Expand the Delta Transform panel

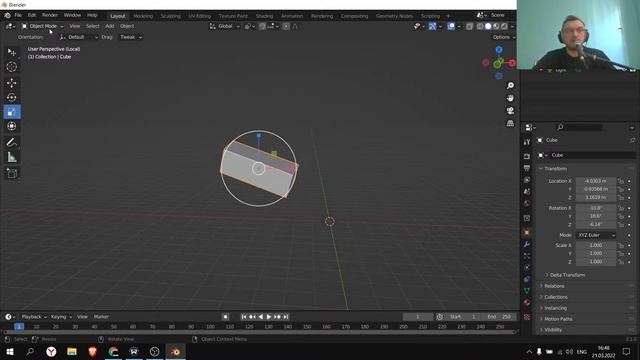click(x=567, y=275)
